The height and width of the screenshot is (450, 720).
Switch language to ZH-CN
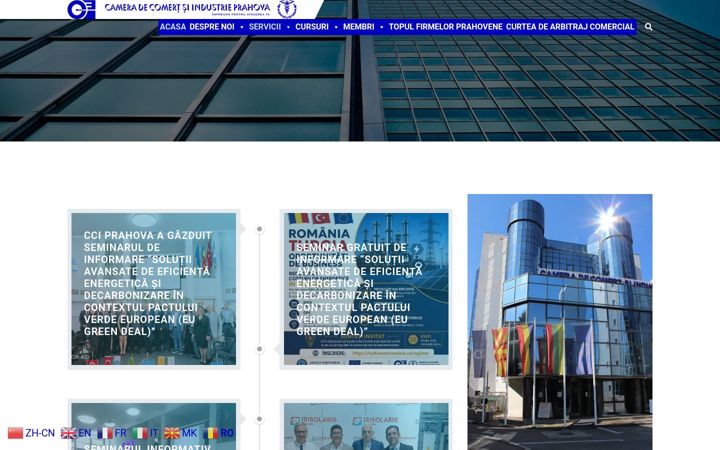(x=40, y=433)
